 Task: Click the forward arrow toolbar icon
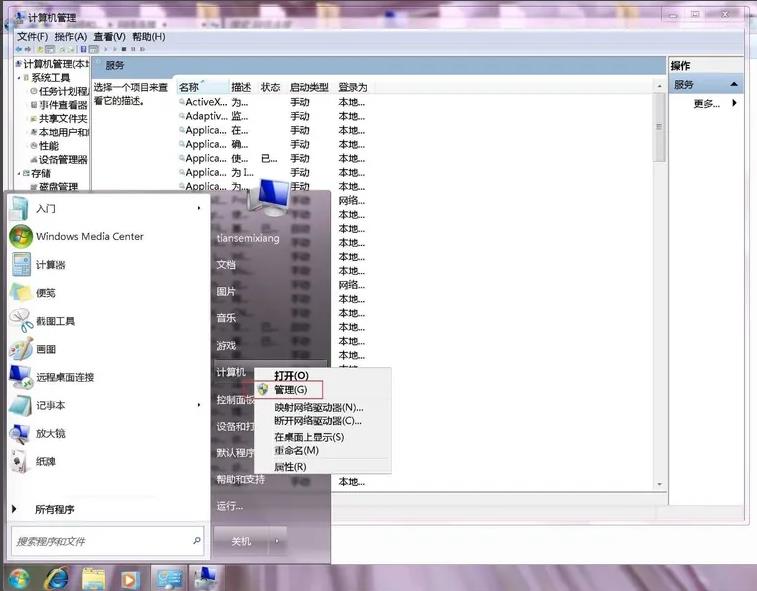click(28, 49)
